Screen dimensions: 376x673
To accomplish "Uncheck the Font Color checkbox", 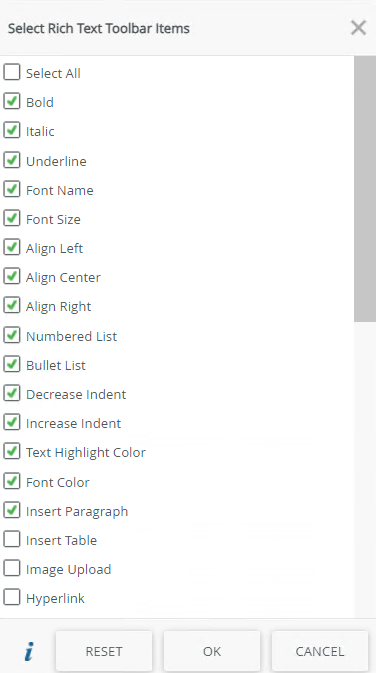I will (12, 481).
